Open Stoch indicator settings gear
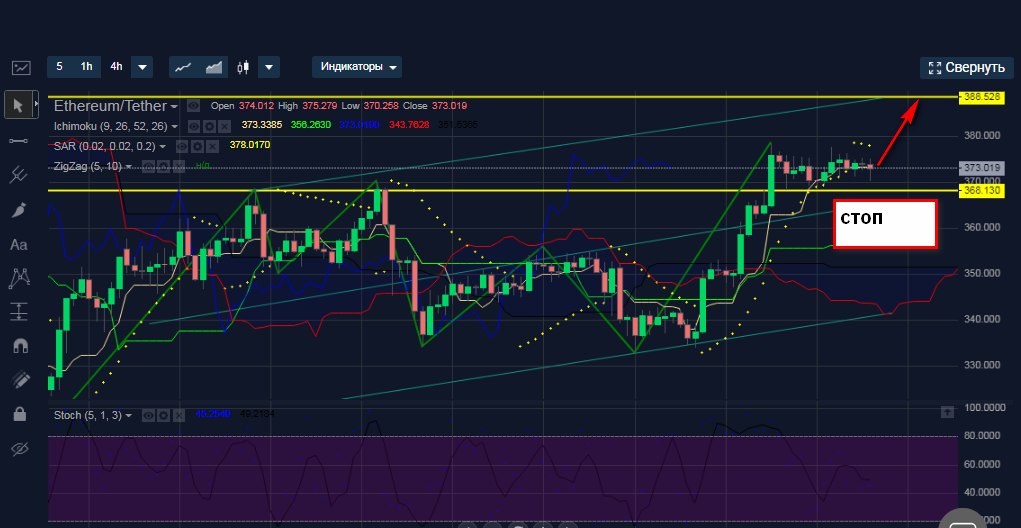Viewport: 1021px width, 528px height. (x=163, y=415)
